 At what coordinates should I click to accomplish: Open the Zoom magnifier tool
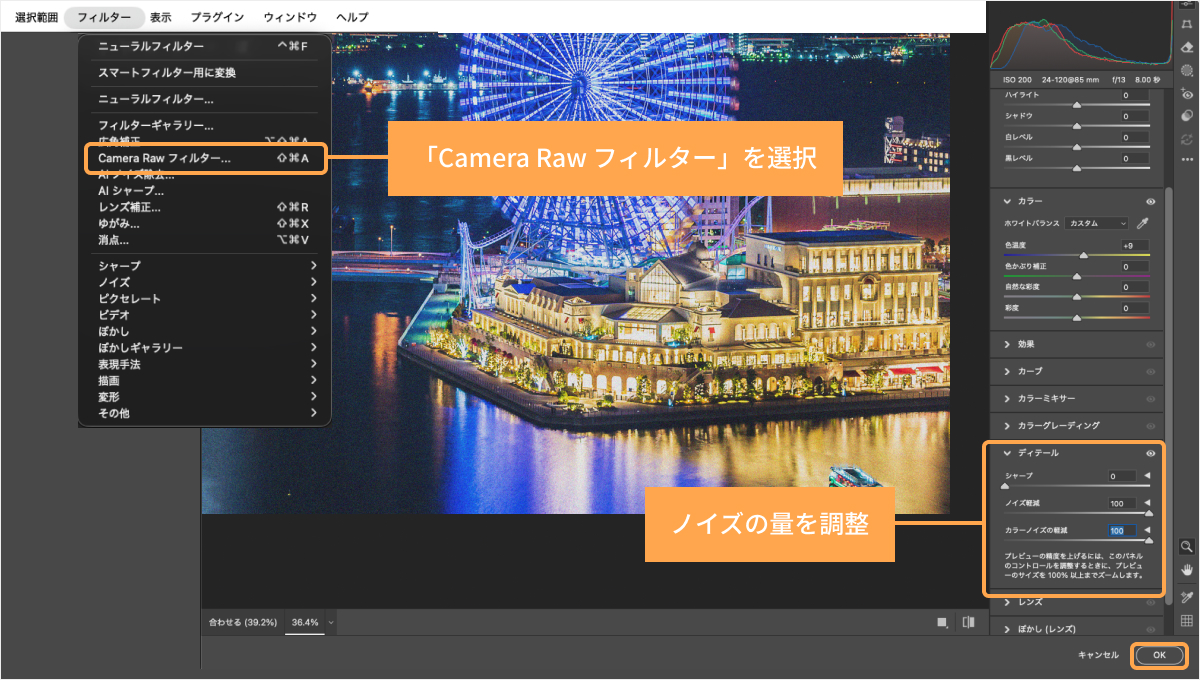(x=1187, y=547)
